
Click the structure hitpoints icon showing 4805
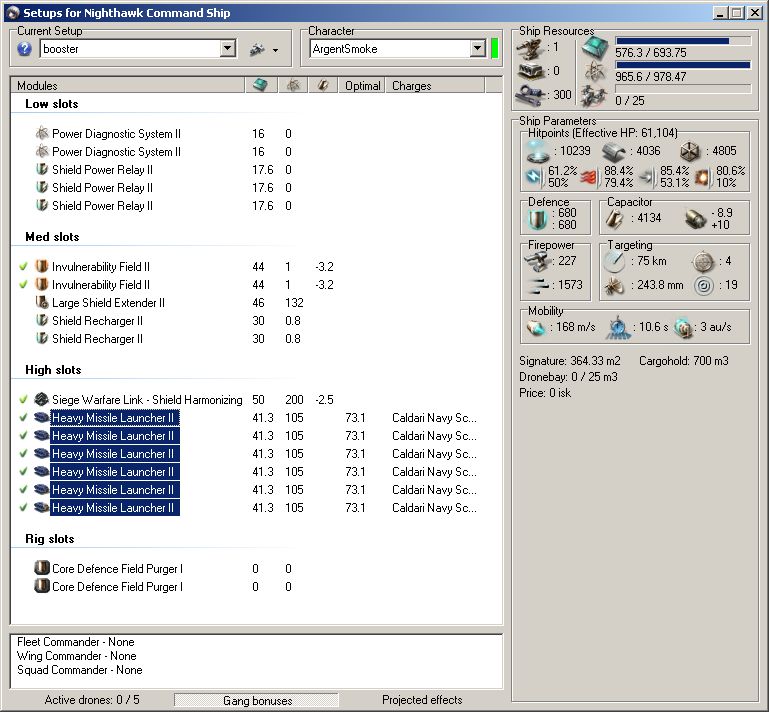(x=691, y=152)
